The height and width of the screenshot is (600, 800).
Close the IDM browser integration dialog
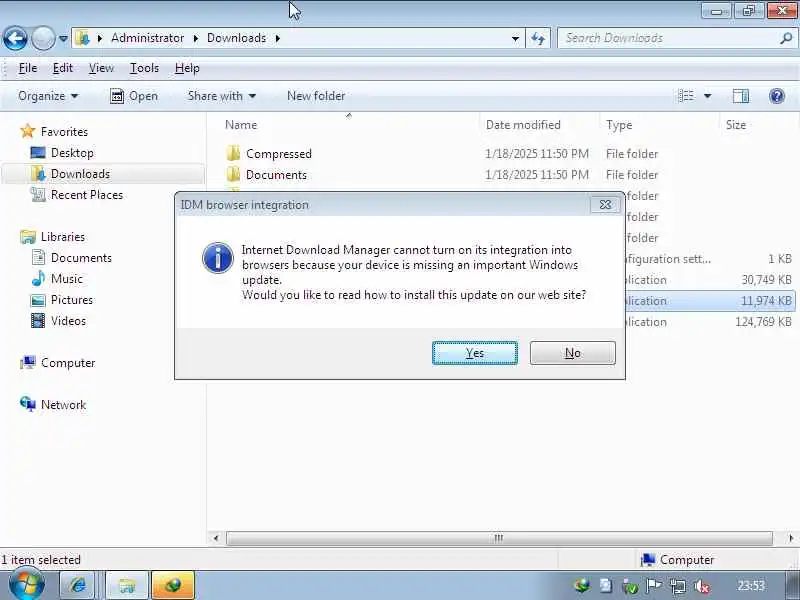click(605, 205)
